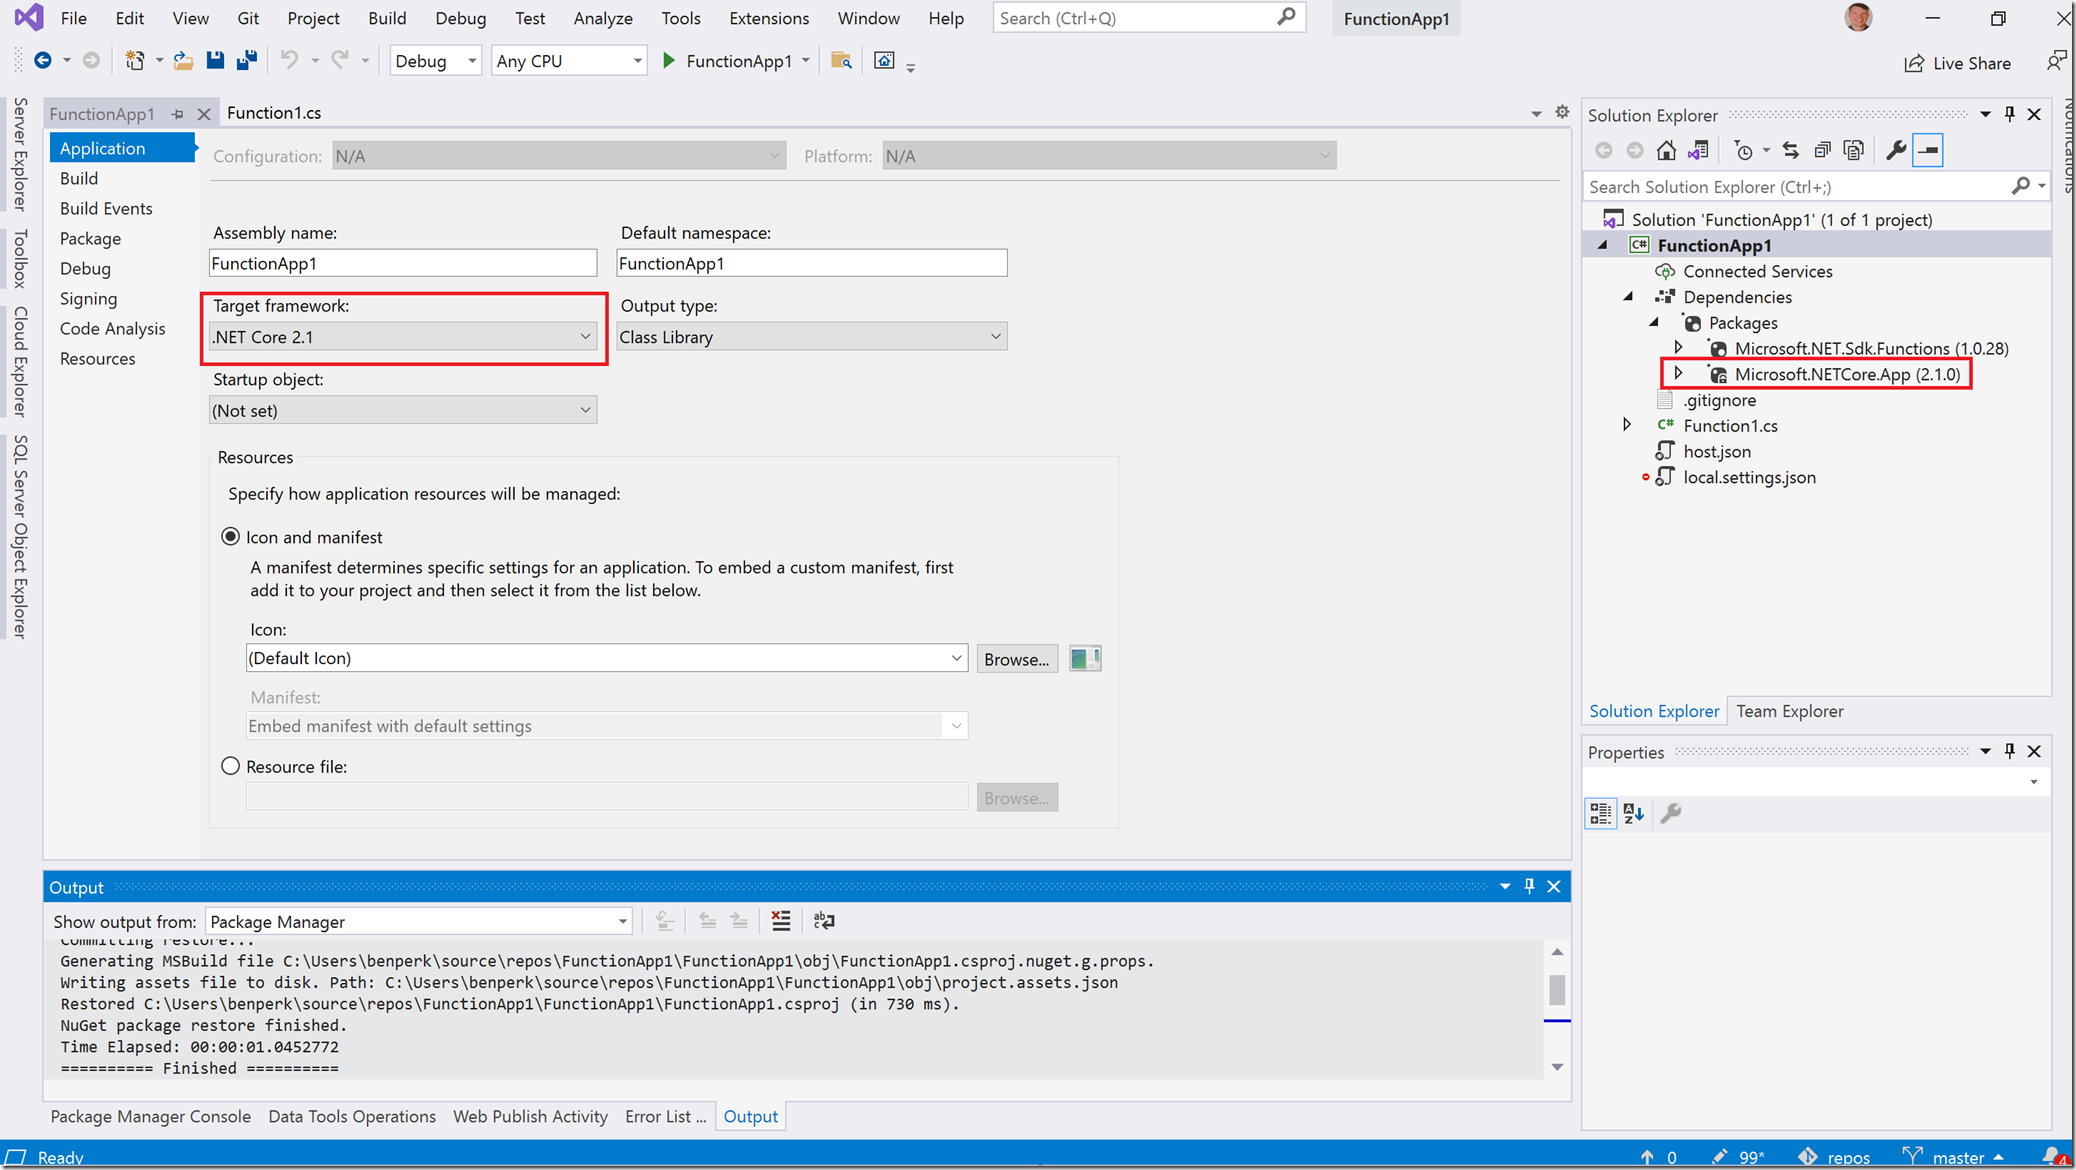The image size is (2076, 1170).
Task: Open the Startup object dropdown
Action: [403, 410]
